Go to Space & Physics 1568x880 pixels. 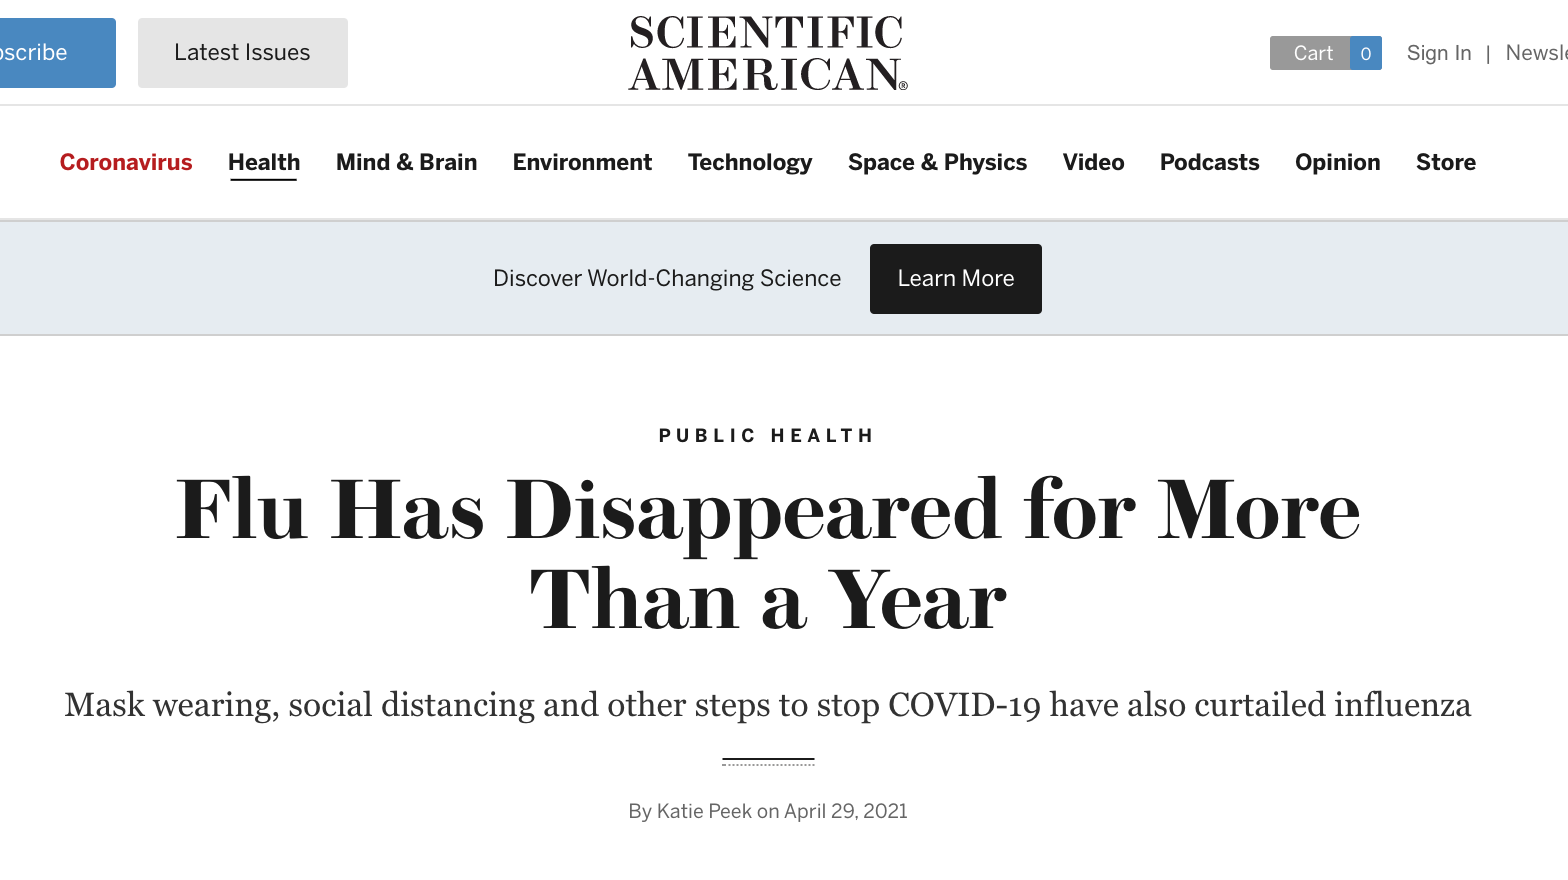(937, 162)
